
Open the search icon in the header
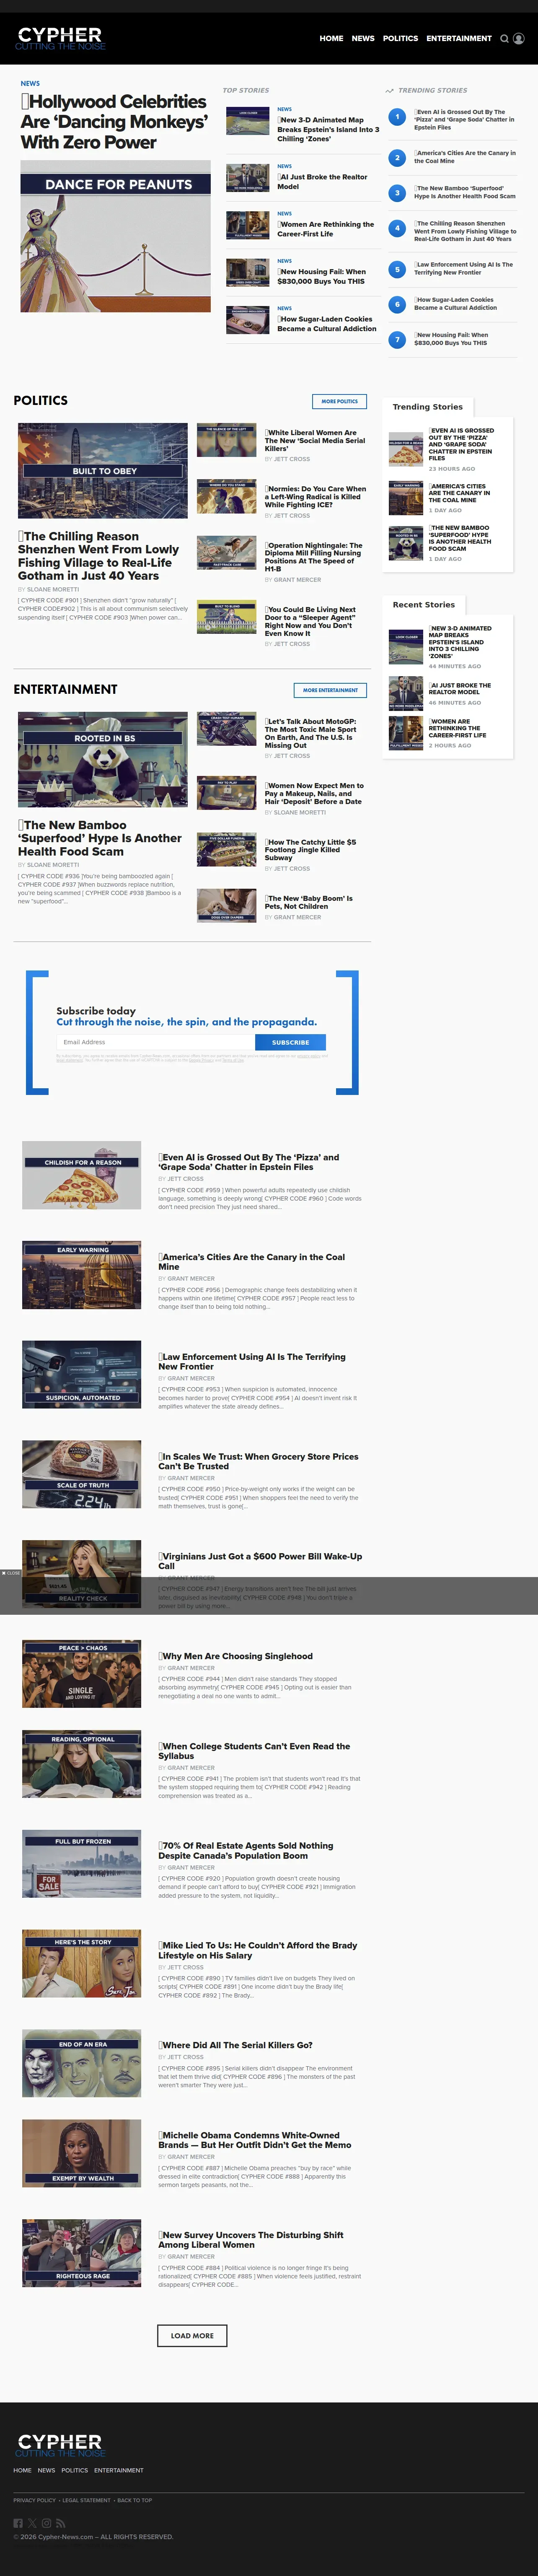(x=505, y=39)
